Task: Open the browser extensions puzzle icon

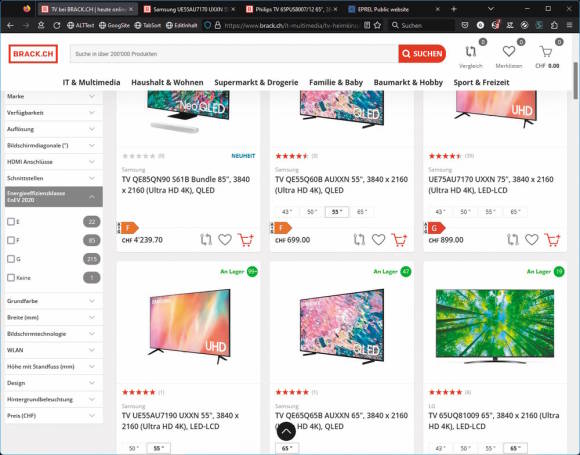Action: pos(554,25)
